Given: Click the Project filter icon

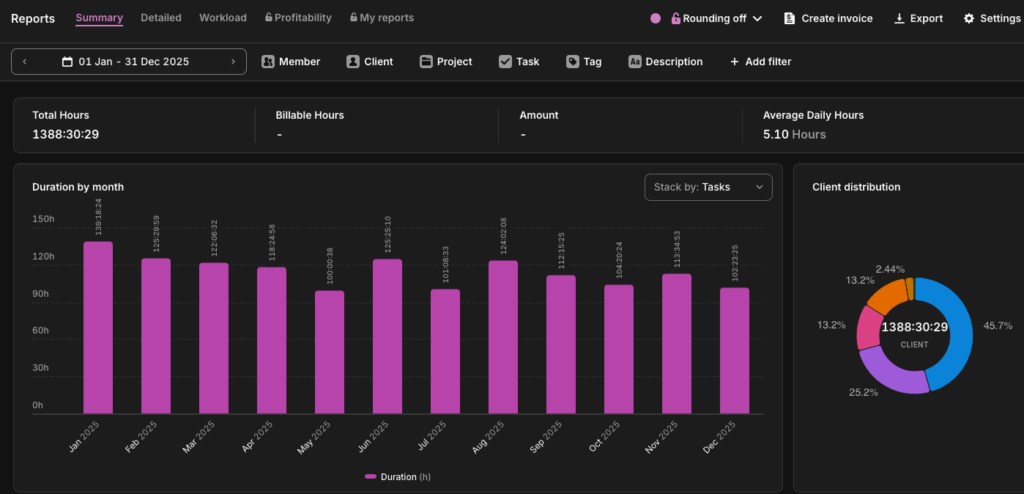Looking at the screenshot, I should (426, 62).
